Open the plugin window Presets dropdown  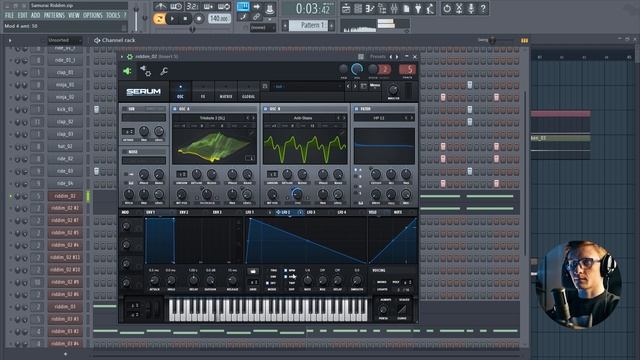point(378,56)
